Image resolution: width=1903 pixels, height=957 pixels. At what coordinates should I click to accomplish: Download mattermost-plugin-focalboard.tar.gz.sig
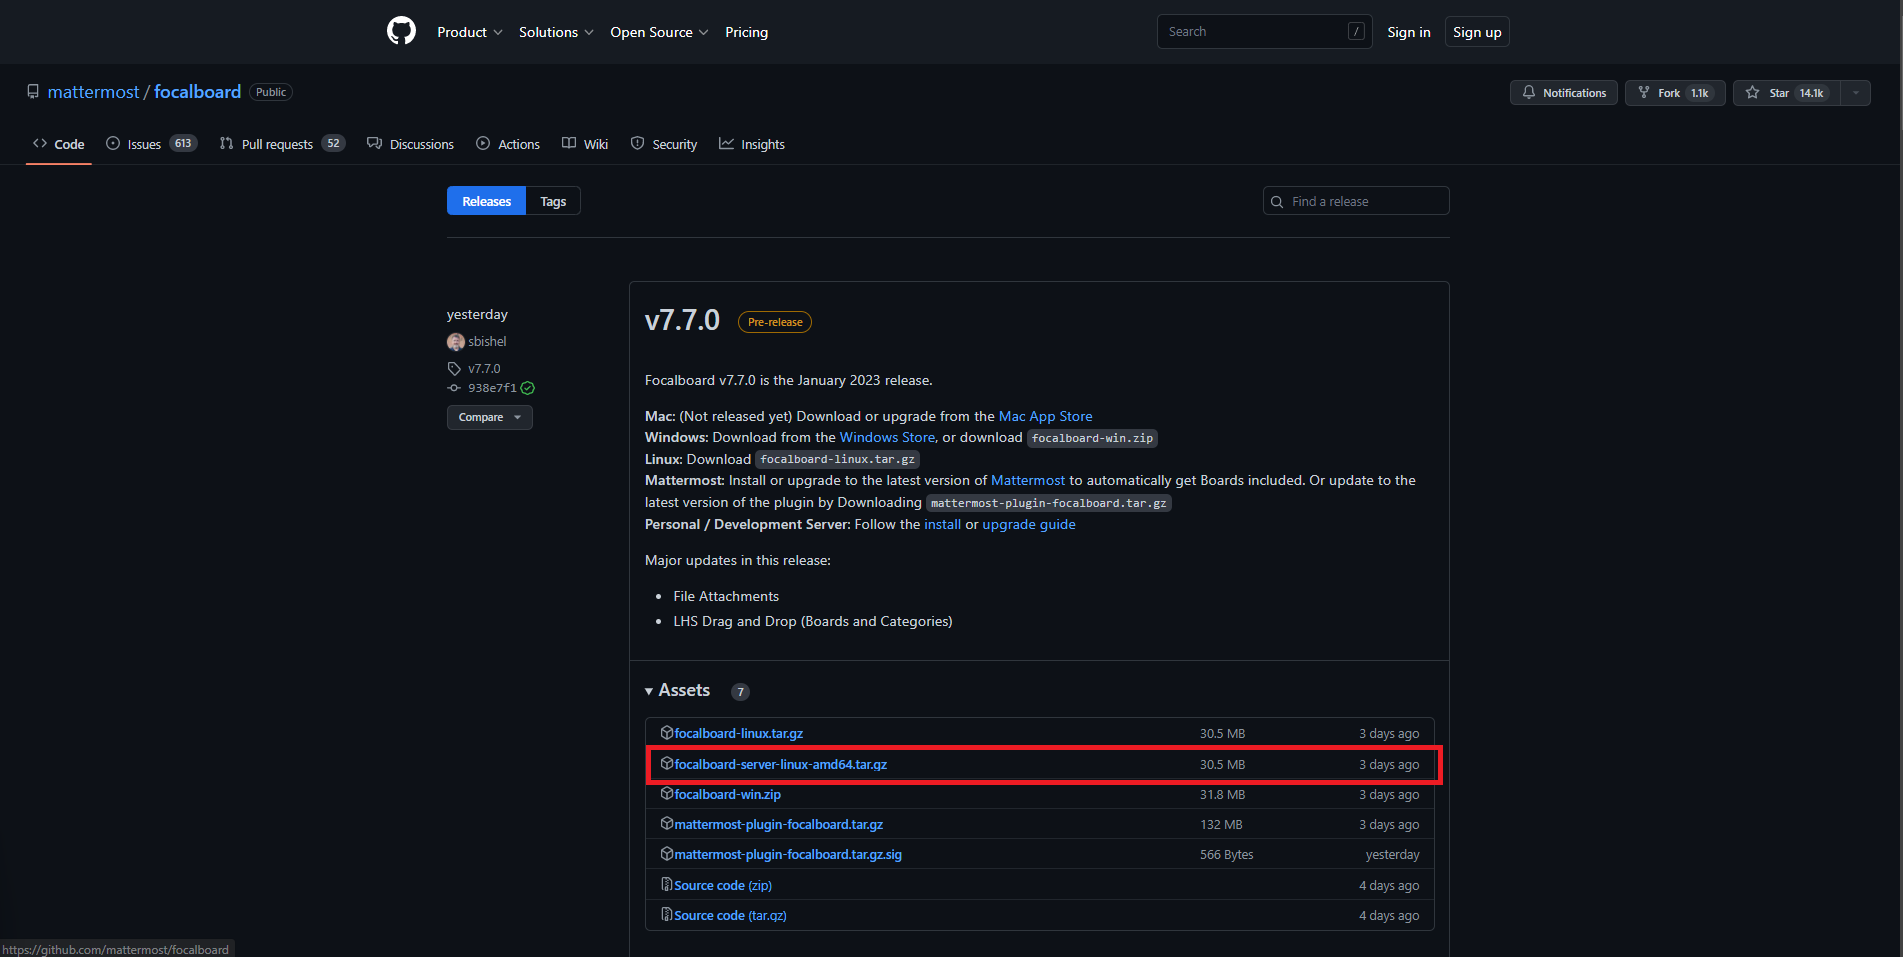coord(788,854)
